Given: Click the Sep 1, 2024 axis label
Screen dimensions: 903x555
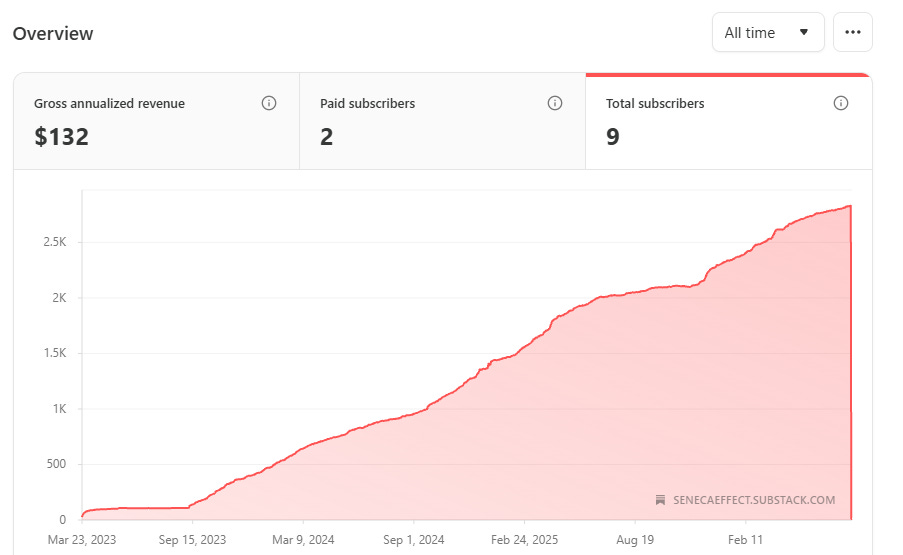Looking at the screenshot, I should [413, 540].
